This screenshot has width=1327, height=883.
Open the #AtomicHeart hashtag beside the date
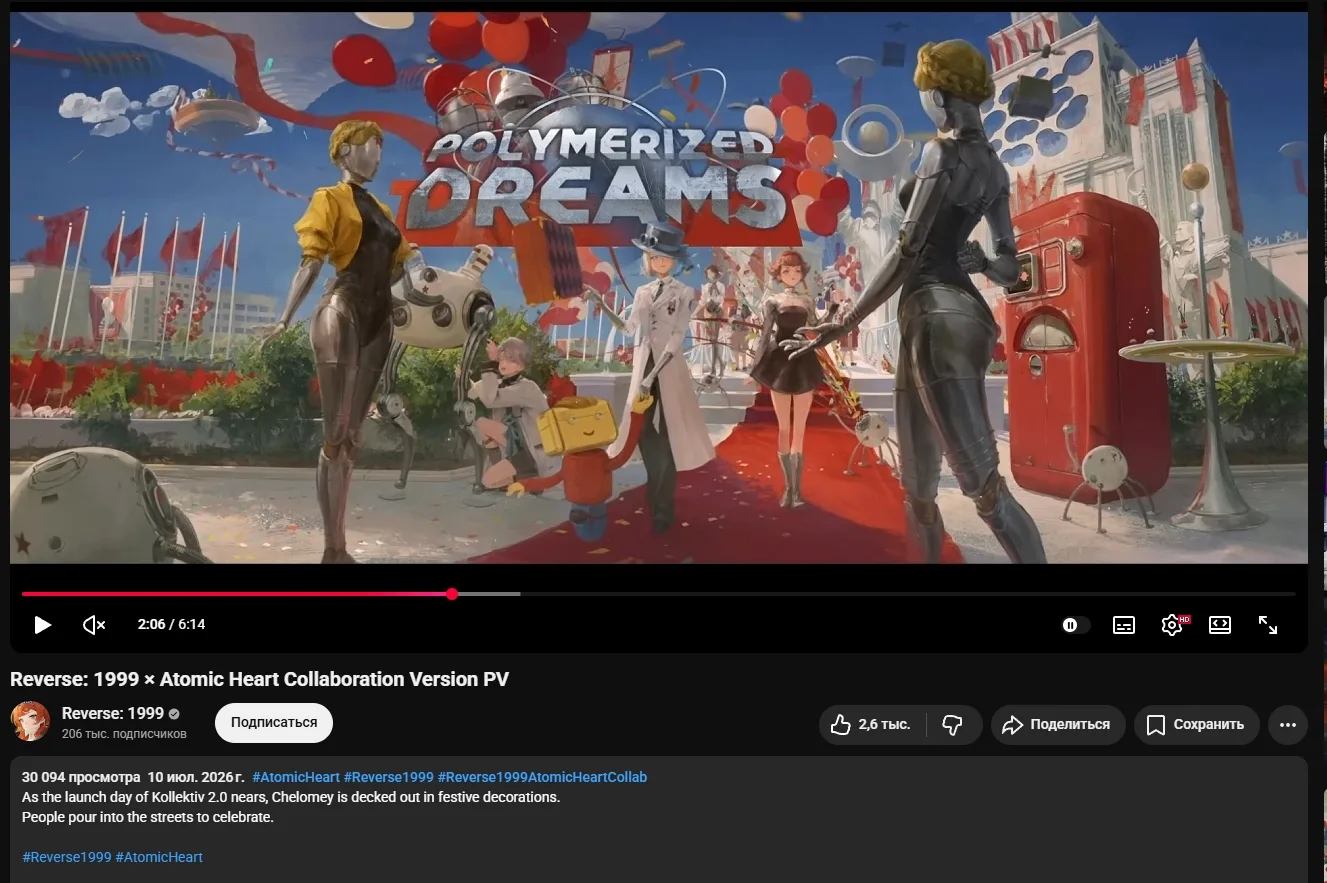[x=296, y=777]
